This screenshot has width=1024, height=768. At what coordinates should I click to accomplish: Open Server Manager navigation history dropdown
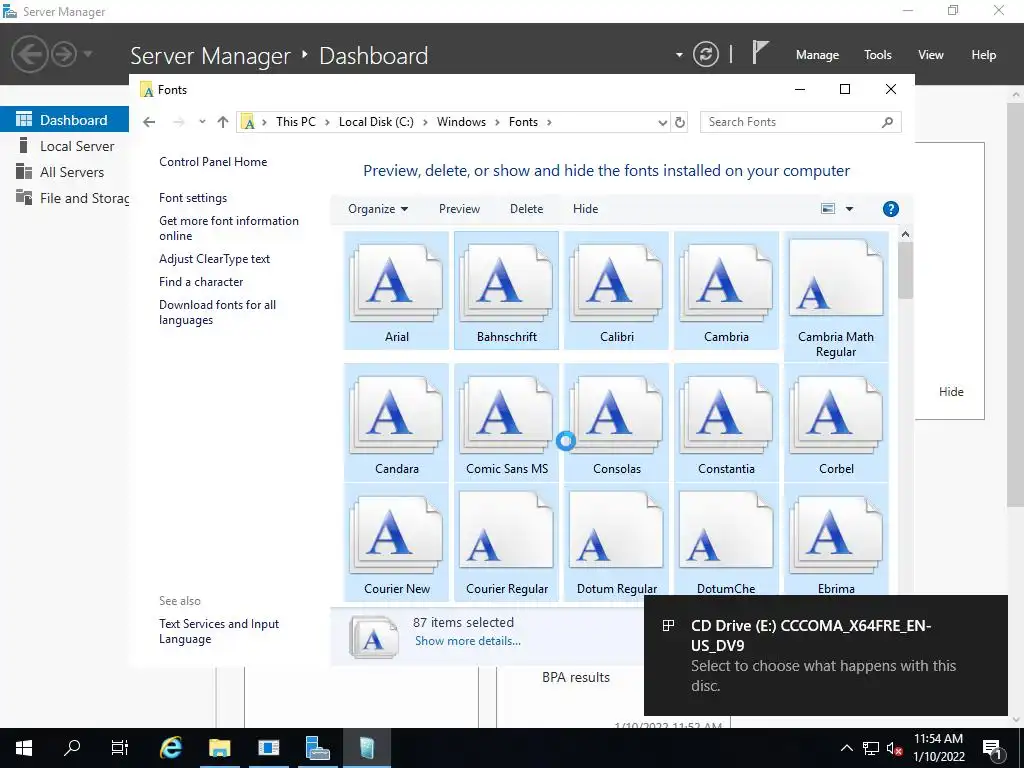click(x=88, y=54)
